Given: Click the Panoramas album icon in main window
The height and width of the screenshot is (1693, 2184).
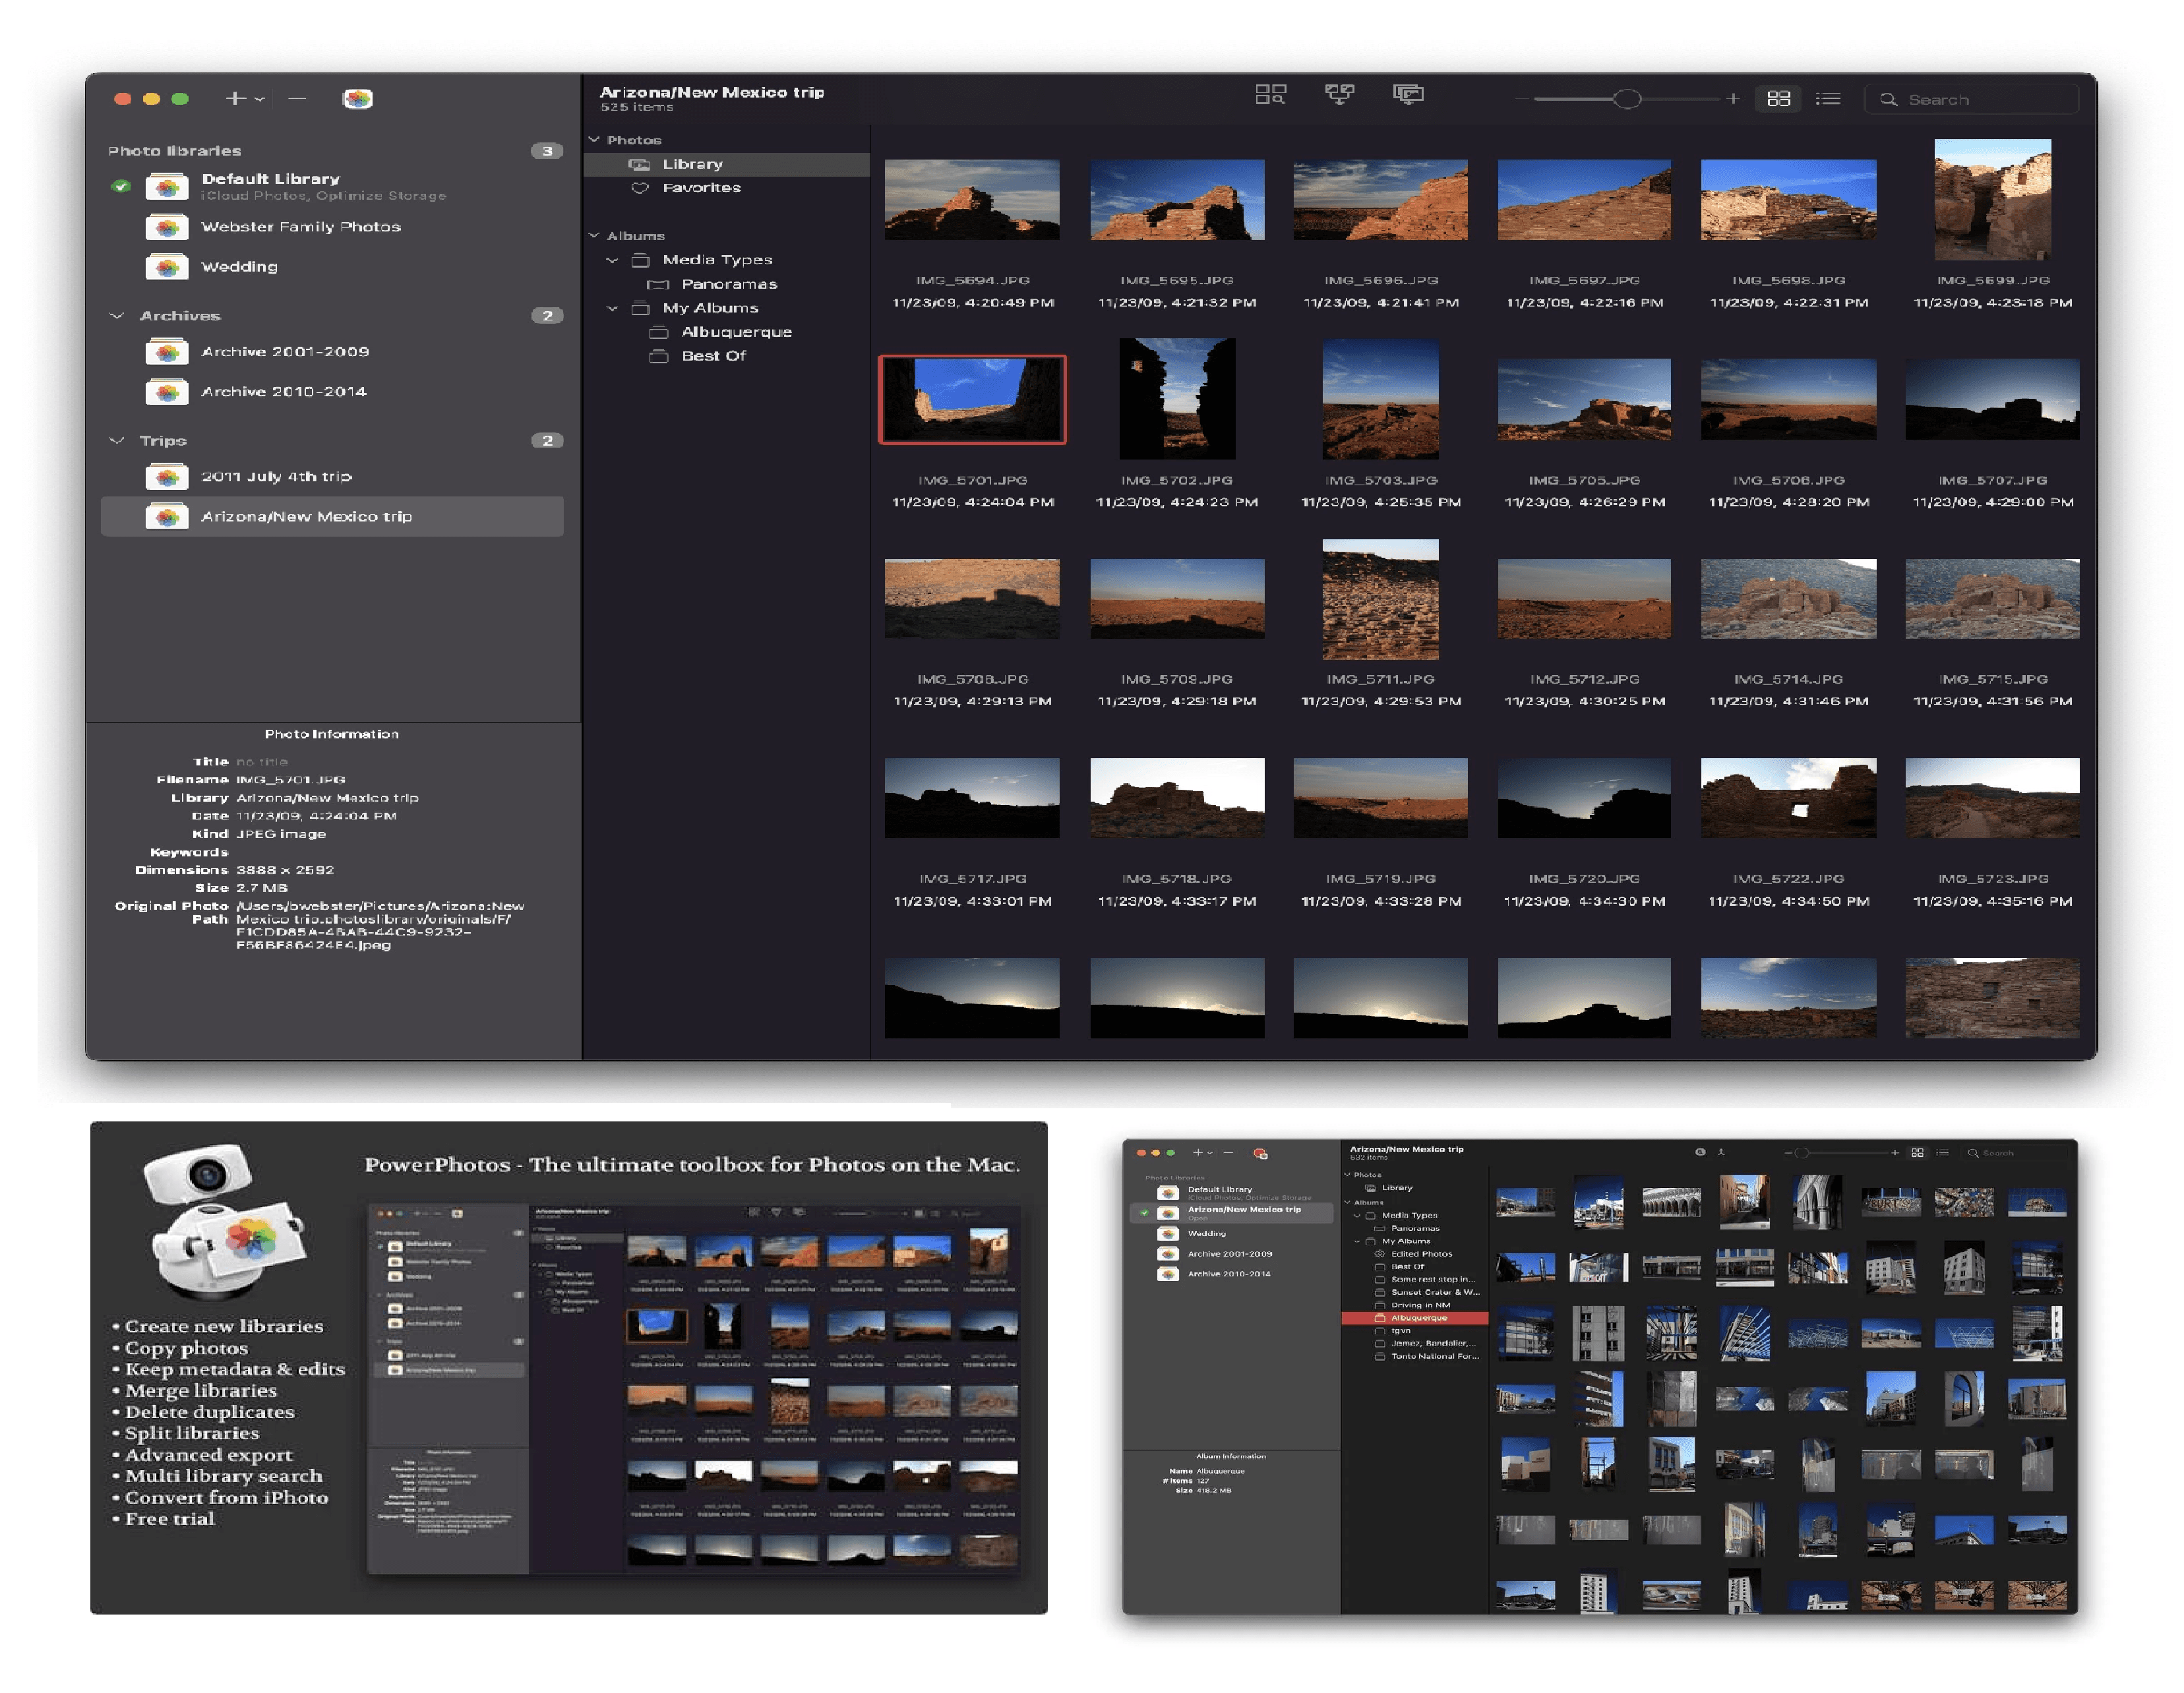Looking at the screenshot, I should pos(658,284).
